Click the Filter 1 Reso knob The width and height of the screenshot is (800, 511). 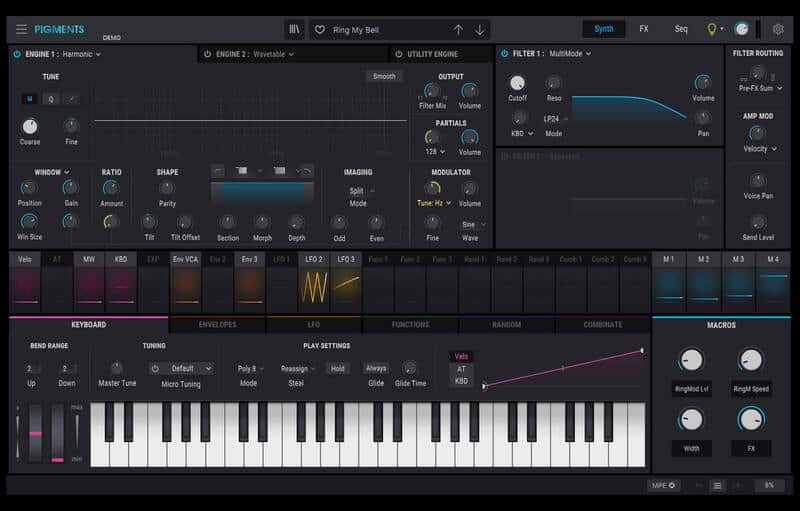554,83
